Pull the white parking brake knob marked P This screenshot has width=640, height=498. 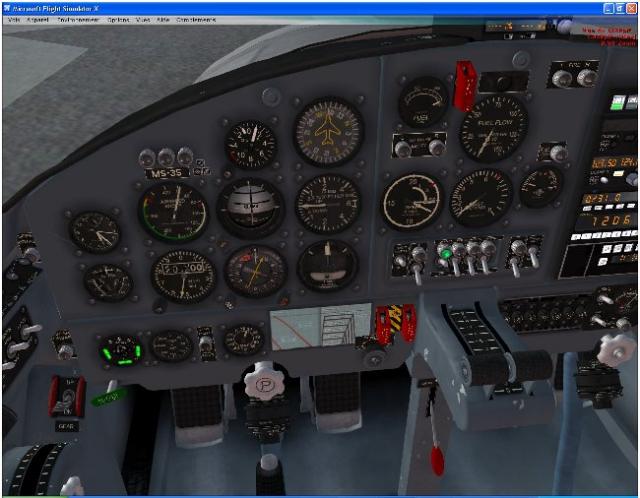[264, 383]
